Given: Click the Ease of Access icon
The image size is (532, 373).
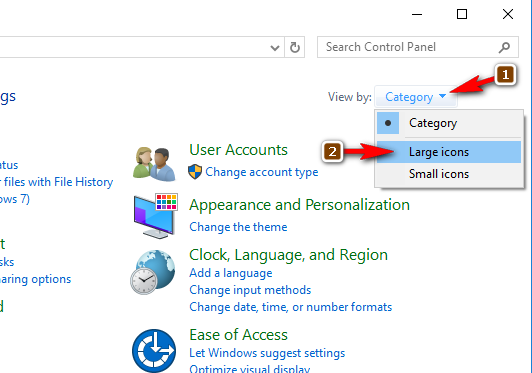Looking at the screenshot, I should pos(154,351).
